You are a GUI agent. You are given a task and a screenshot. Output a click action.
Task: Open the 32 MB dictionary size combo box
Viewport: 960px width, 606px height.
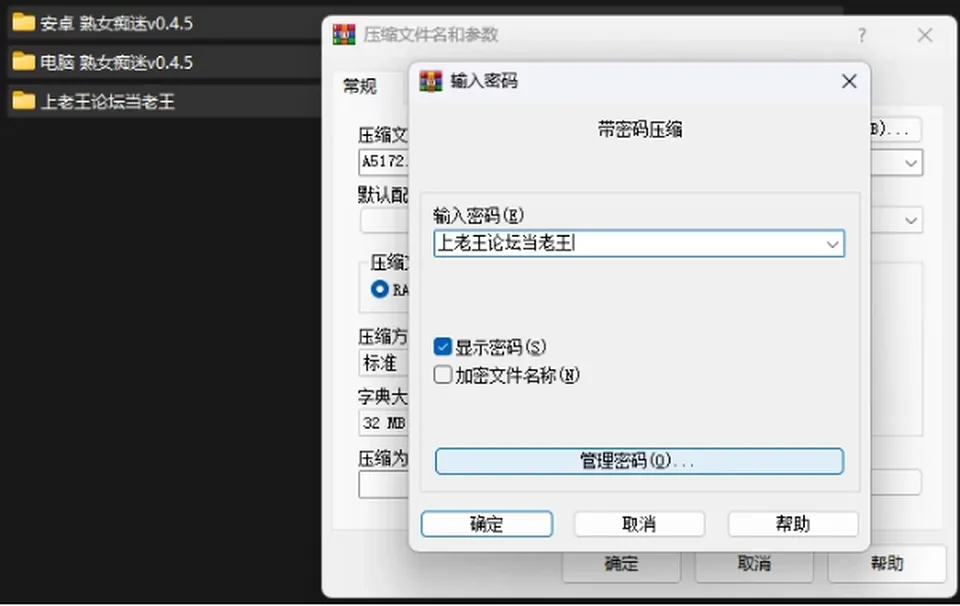384,423
